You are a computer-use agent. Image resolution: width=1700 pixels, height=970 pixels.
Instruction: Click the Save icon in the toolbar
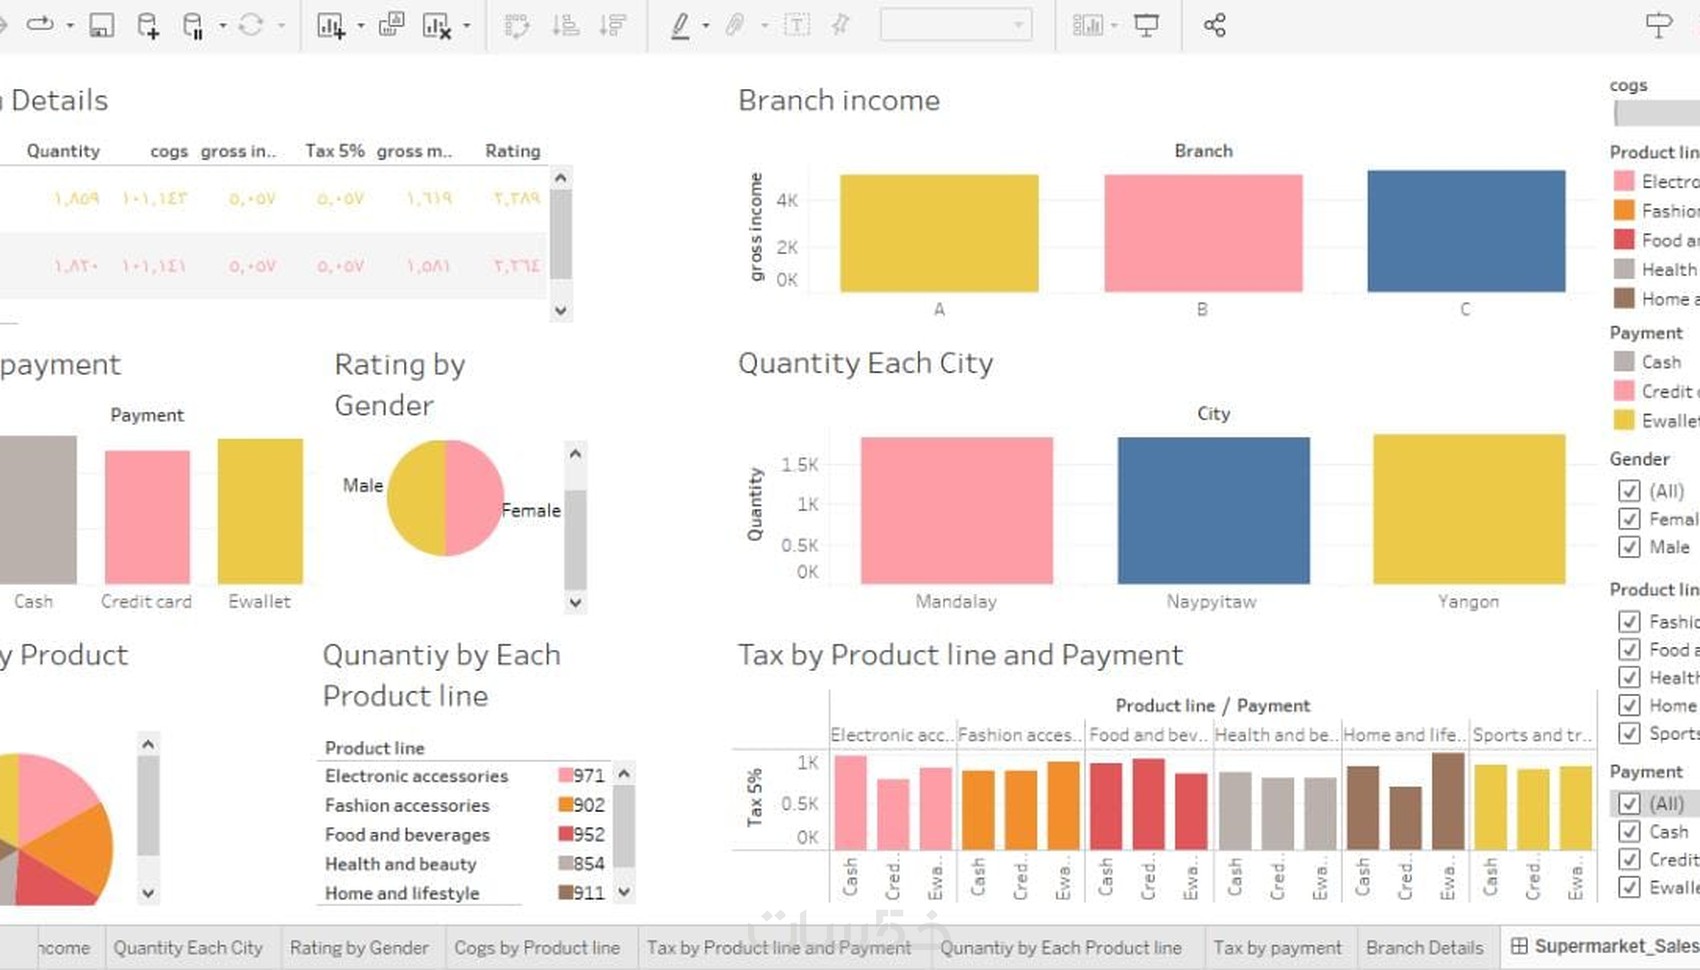(x=100, y=25)
